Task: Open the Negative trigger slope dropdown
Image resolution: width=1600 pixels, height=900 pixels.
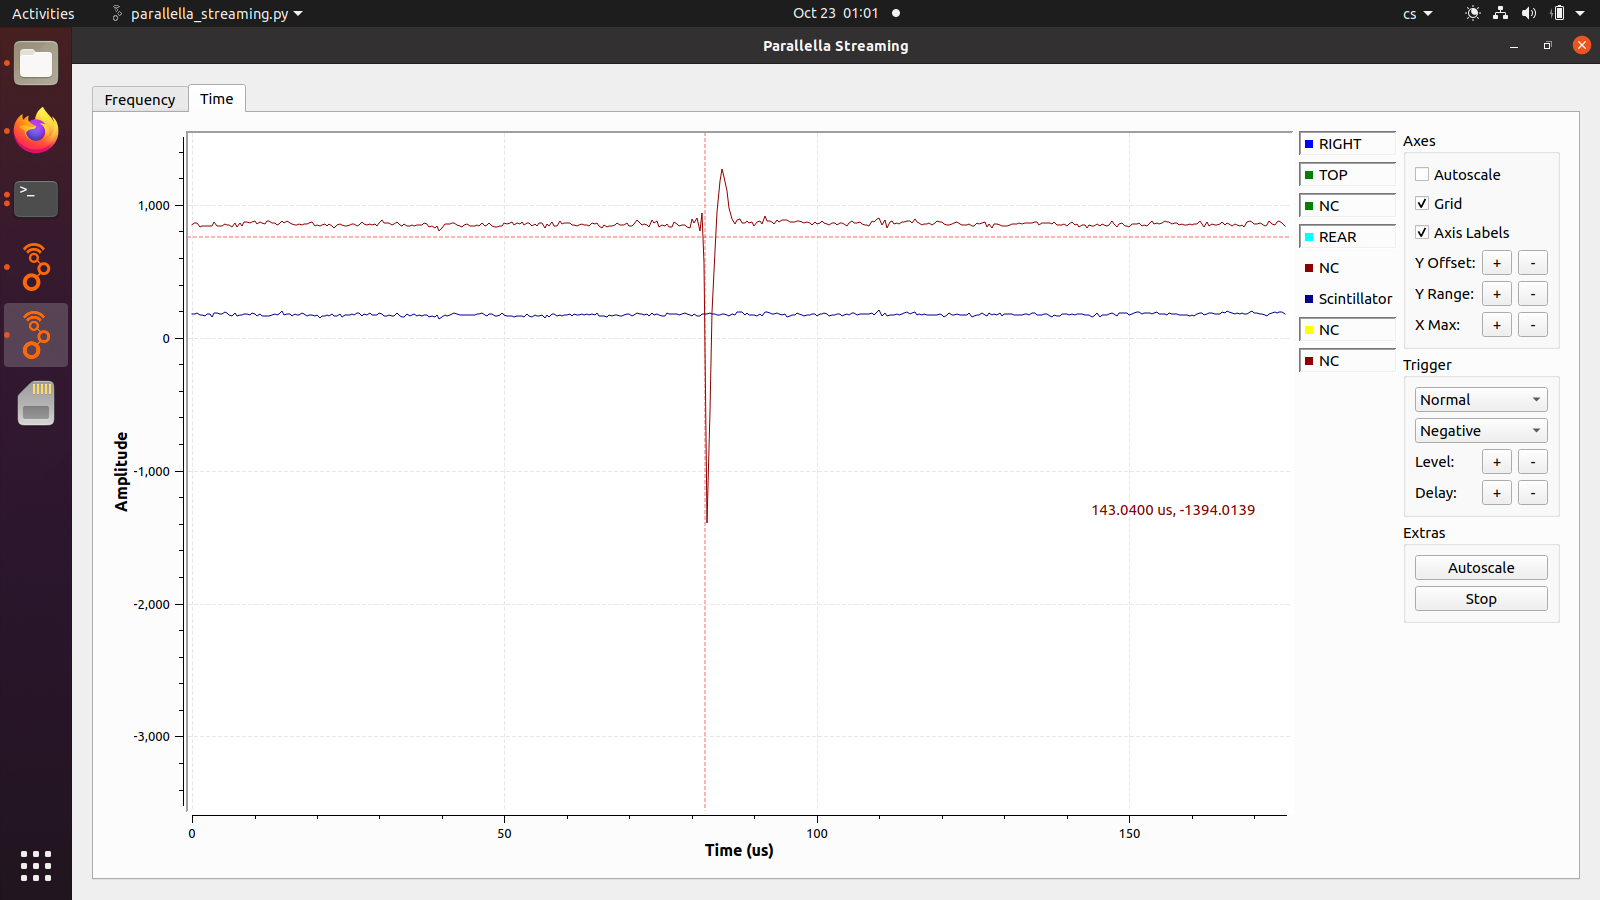Action: [1481, 431]
